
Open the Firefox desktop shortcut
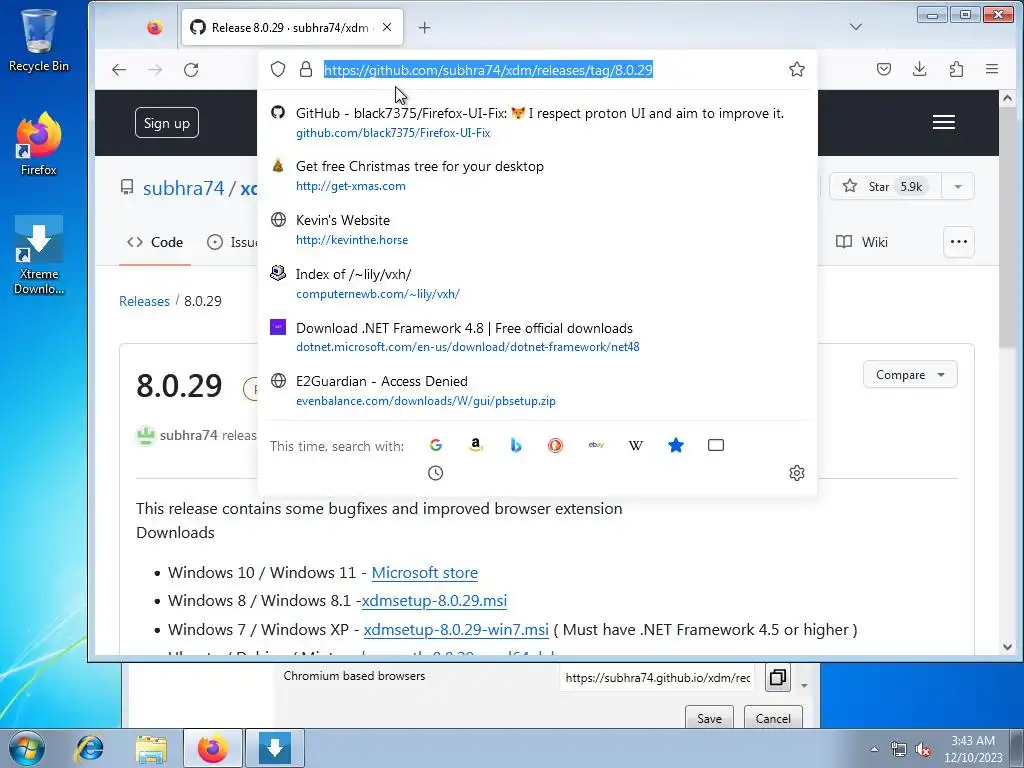(39, 144)
